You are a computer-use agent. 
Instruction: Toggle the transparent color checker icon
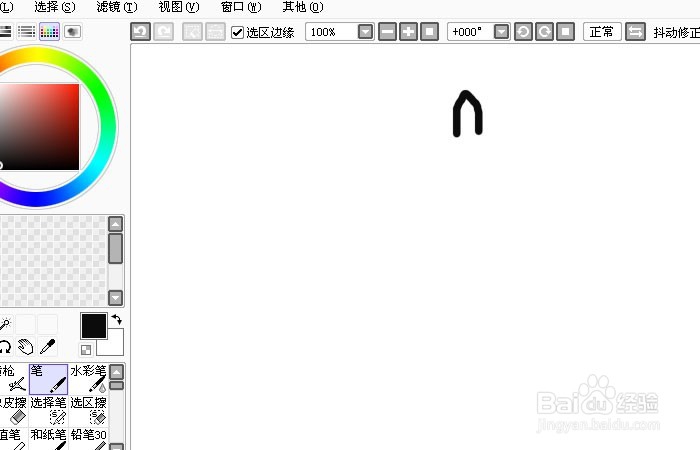86,350
